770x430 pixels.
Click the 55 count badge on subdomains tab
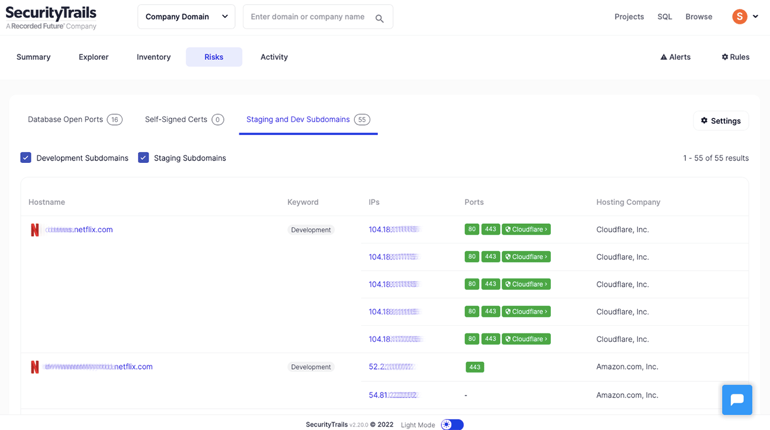coord(362,120)
